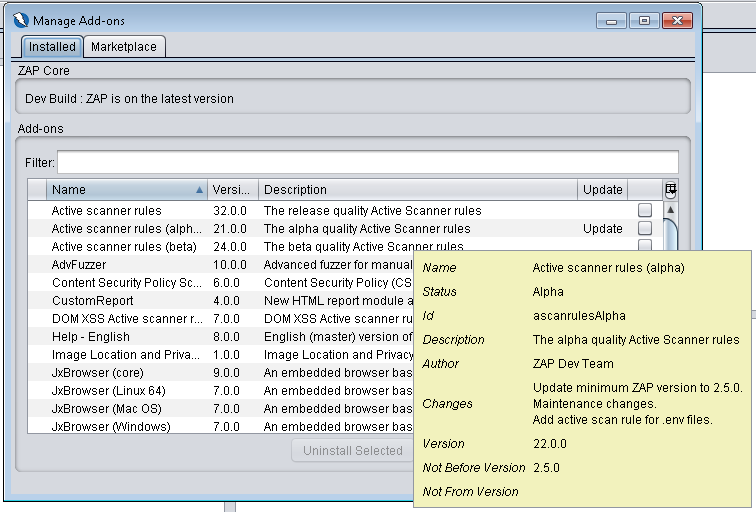Click version 24.0.0 cell
The width and height of the screenshot is (756, 512).
230,247
